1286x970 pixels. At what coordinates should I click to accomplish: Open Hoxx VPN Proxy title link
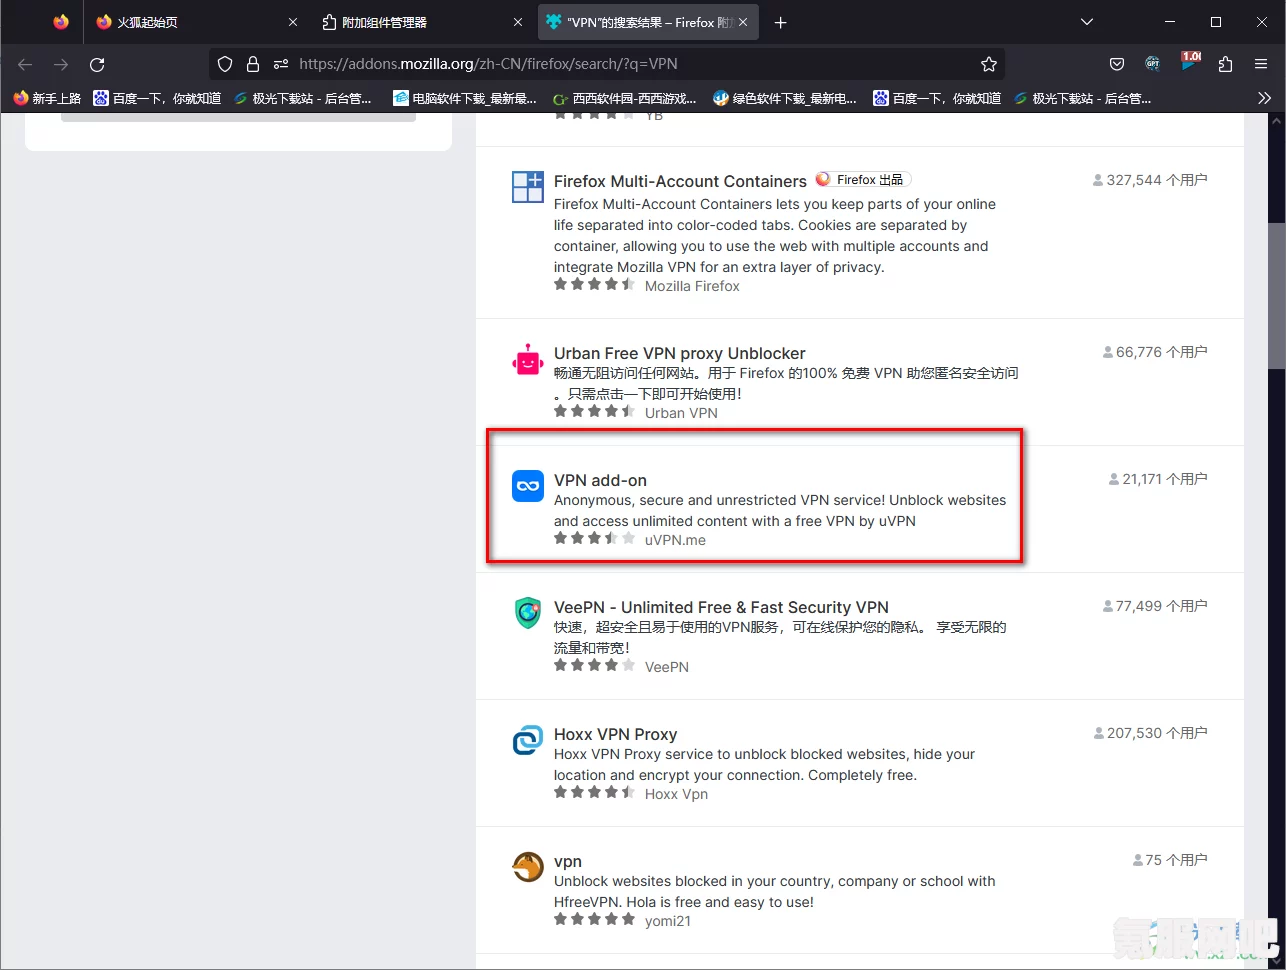(615, 734)
